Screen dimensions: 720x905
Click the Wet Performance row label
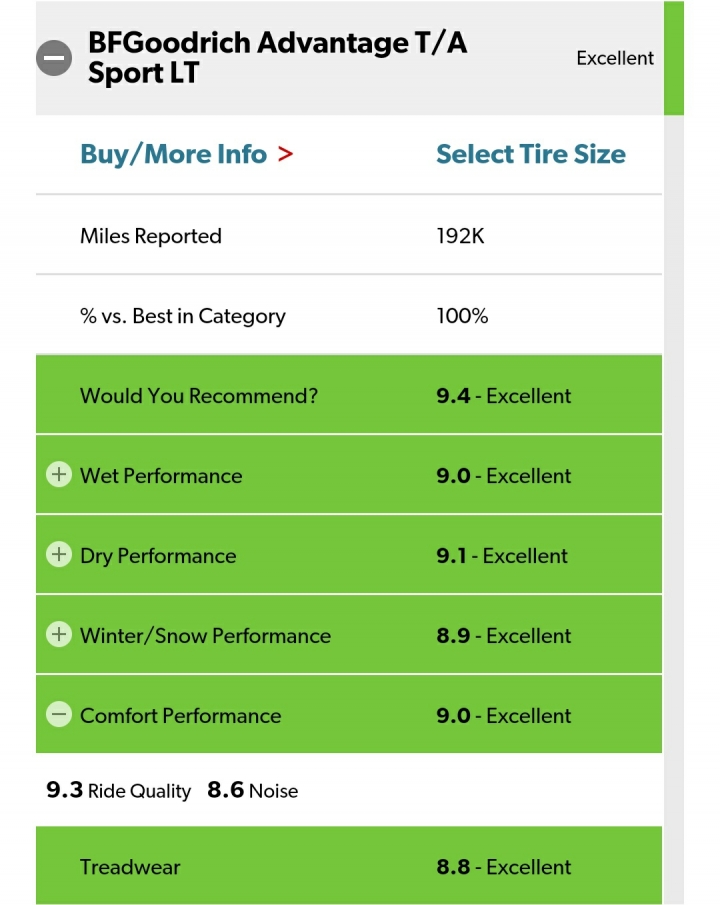pos(161,476)
